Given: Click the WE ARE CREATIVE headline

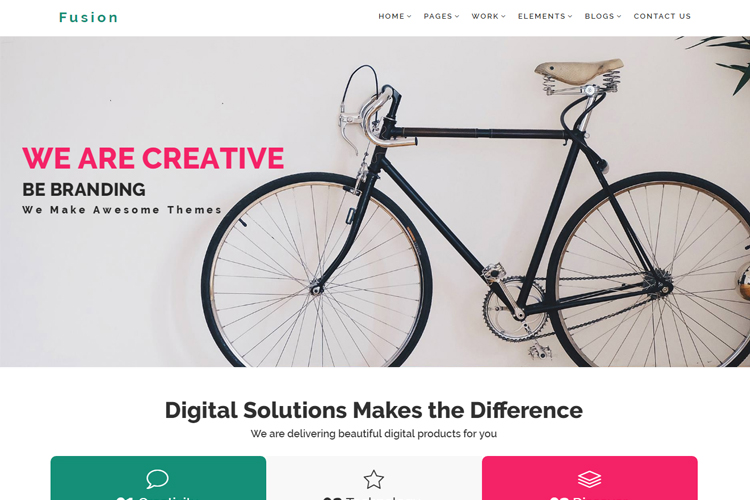Looking at the screenshot, I should click(x=153, y=158).
